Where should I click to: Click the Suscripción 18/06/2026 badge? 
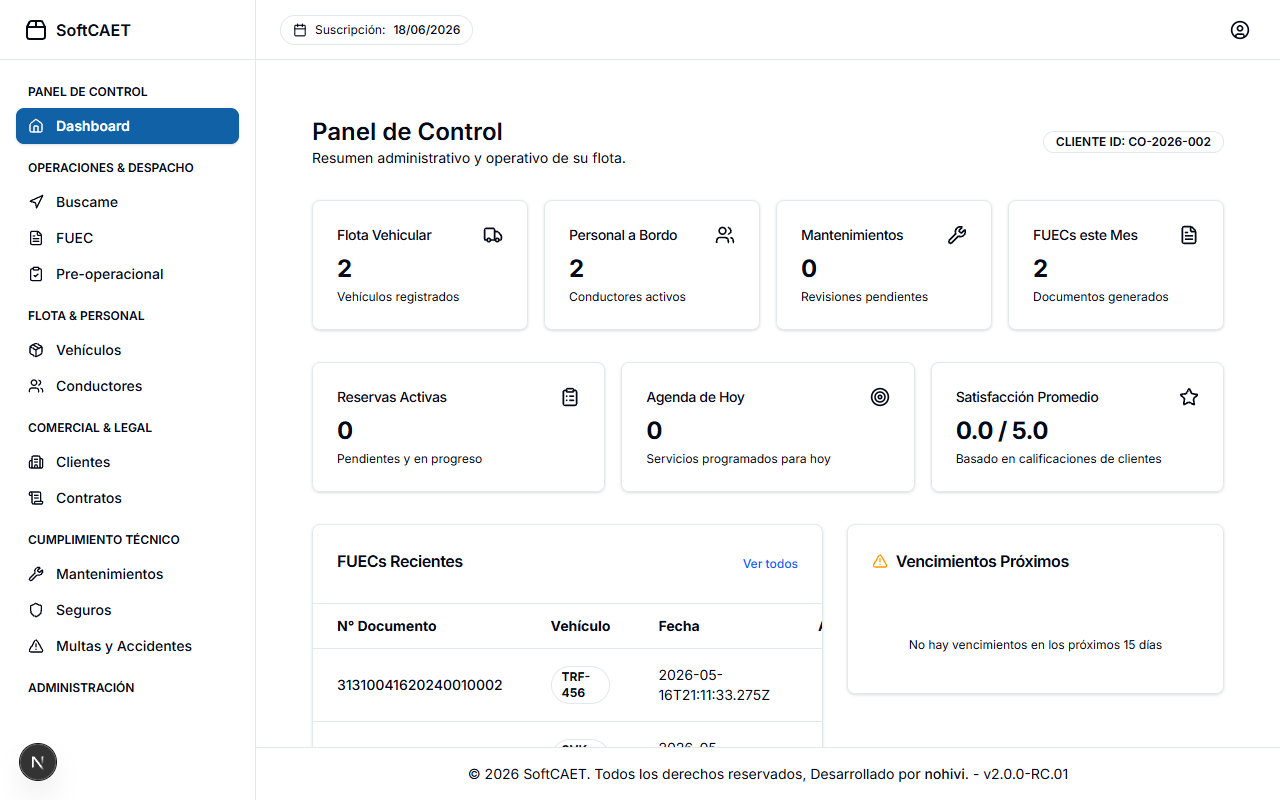tap(376, 30)
